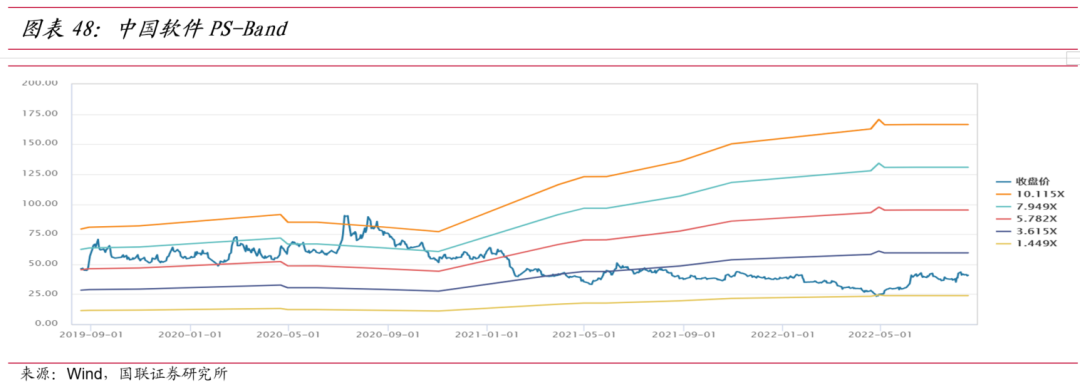
Task: Click the 2021-09-01 date label
Action: 683,335
